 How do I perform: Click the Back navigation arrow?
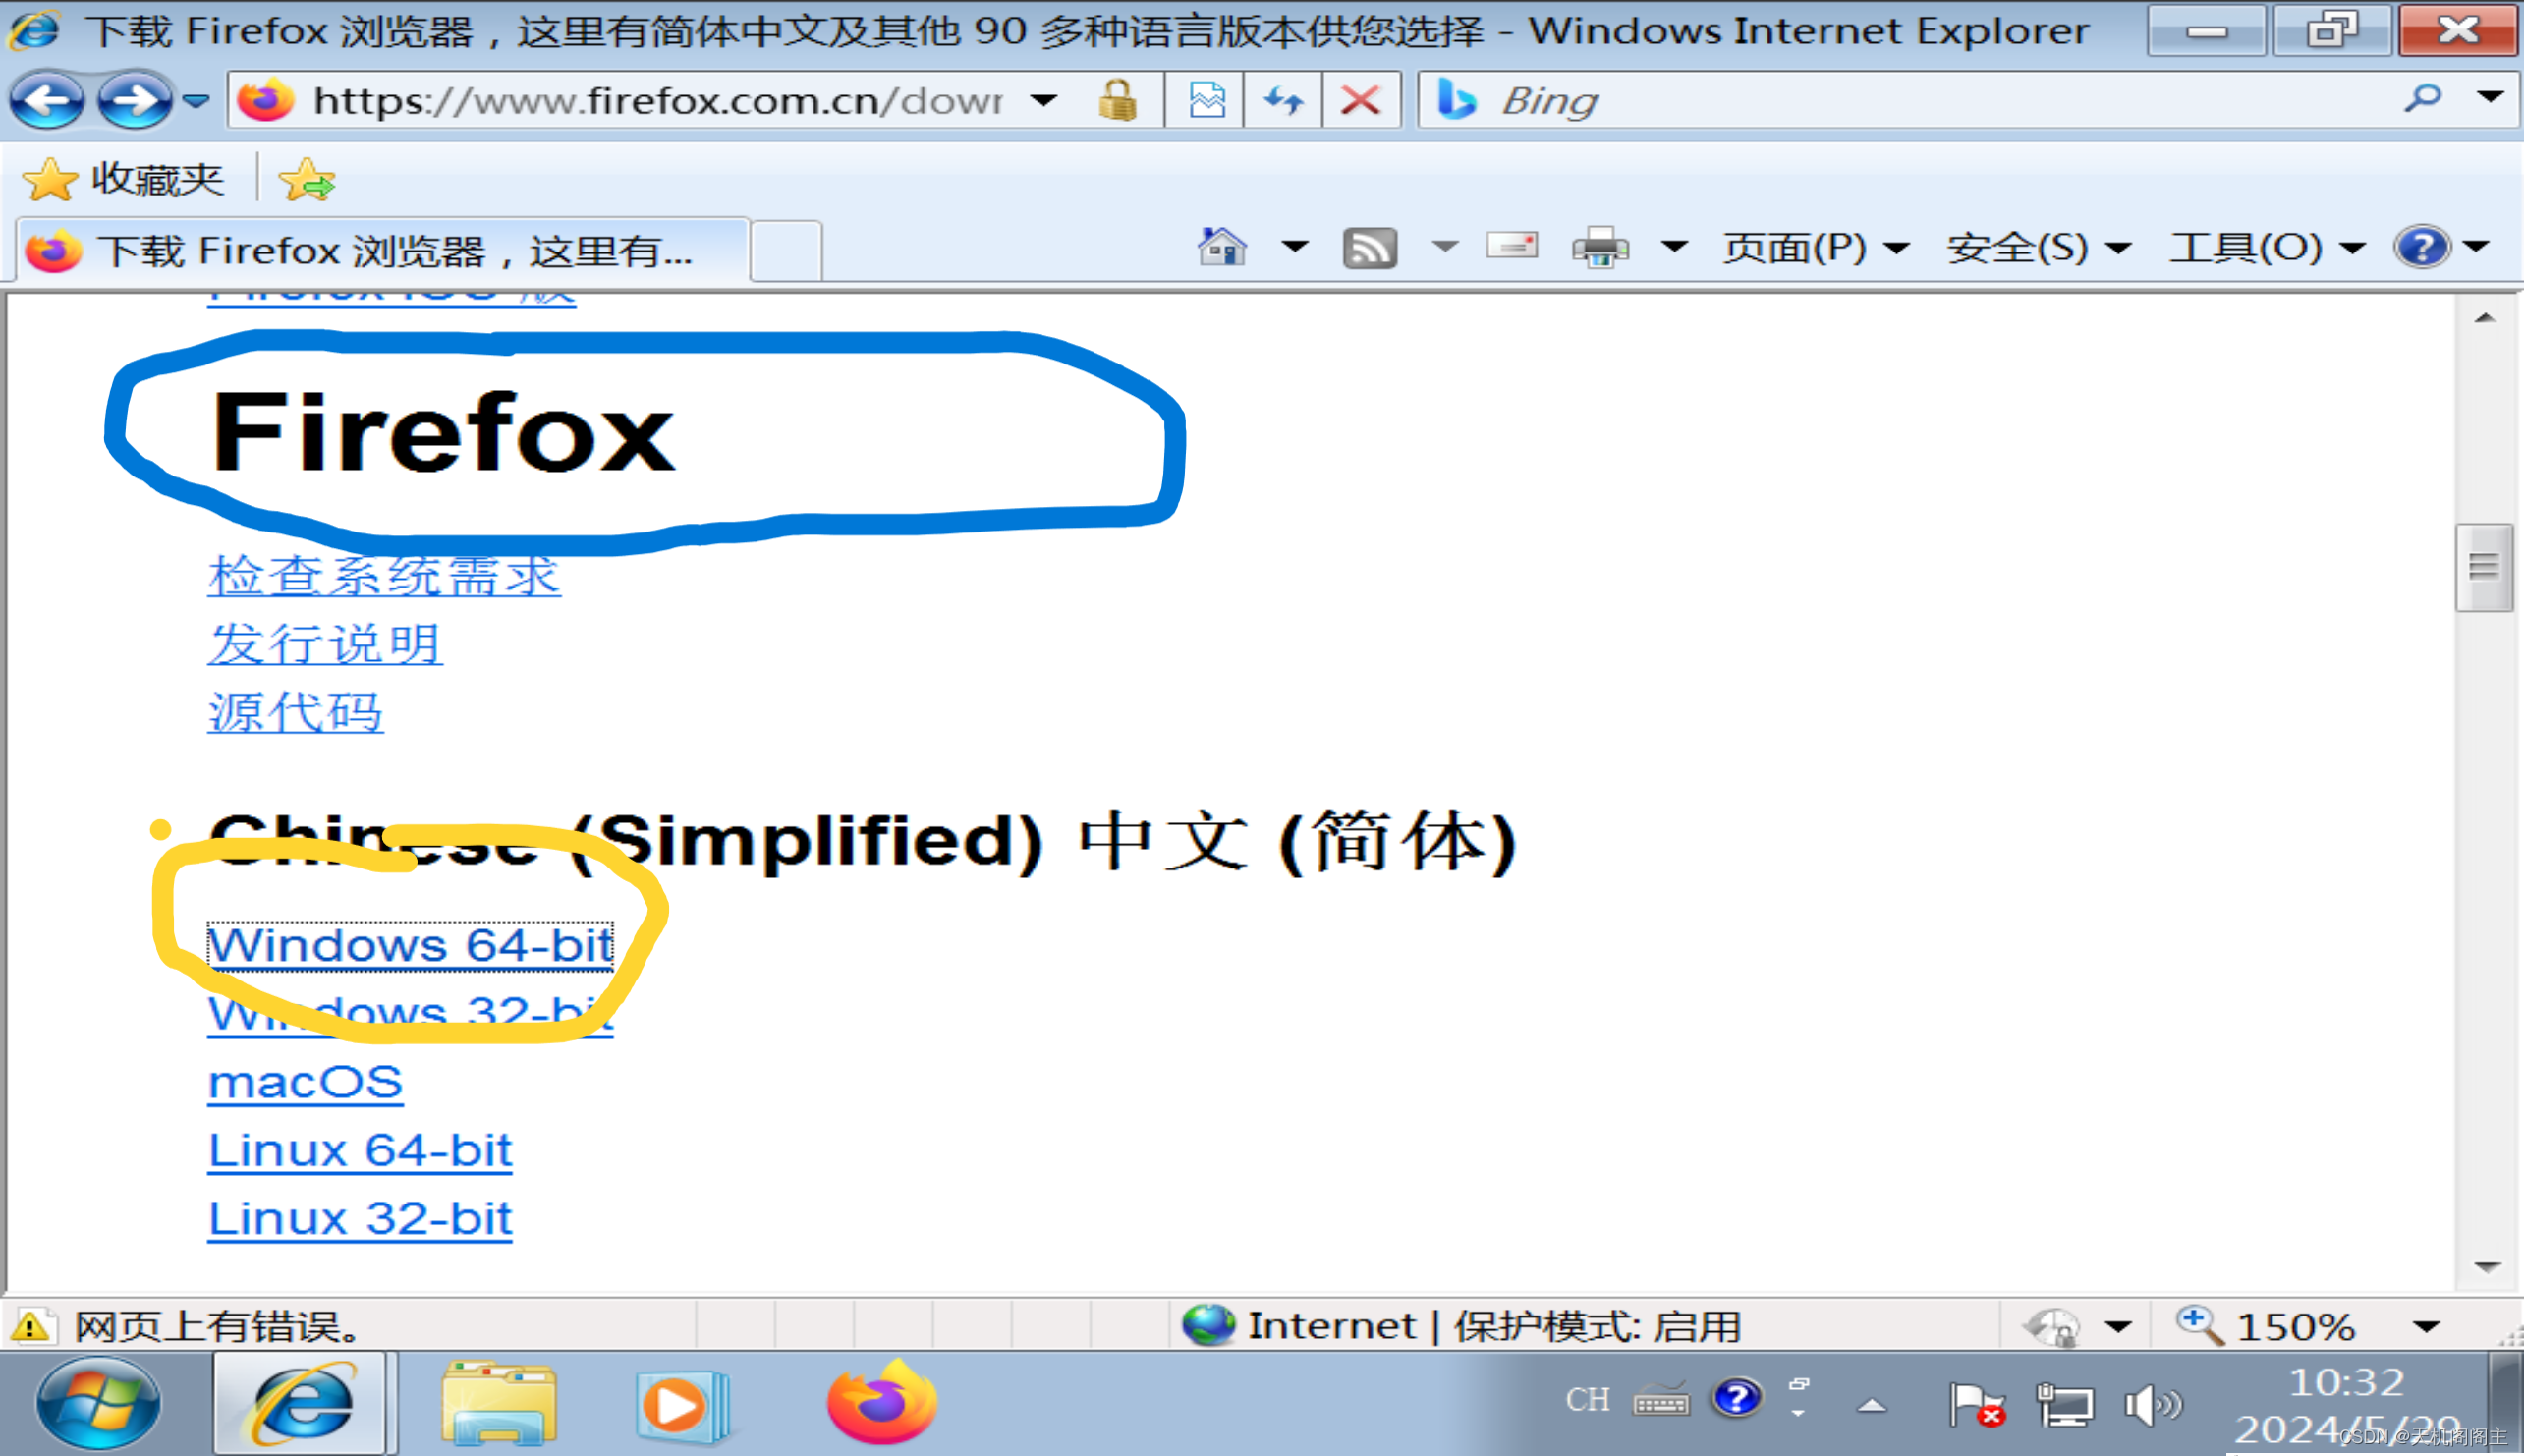46,100
